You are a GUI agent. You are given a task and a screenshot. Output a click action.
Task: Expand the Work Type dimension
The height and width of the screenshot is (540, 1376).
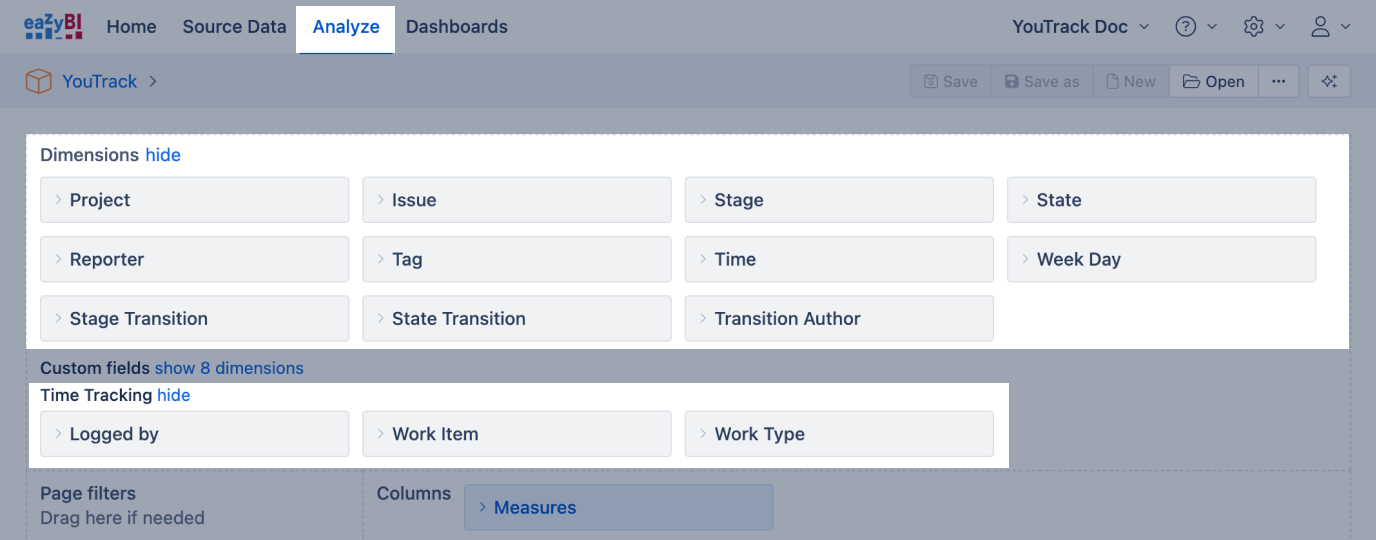(x=838, y=434)
